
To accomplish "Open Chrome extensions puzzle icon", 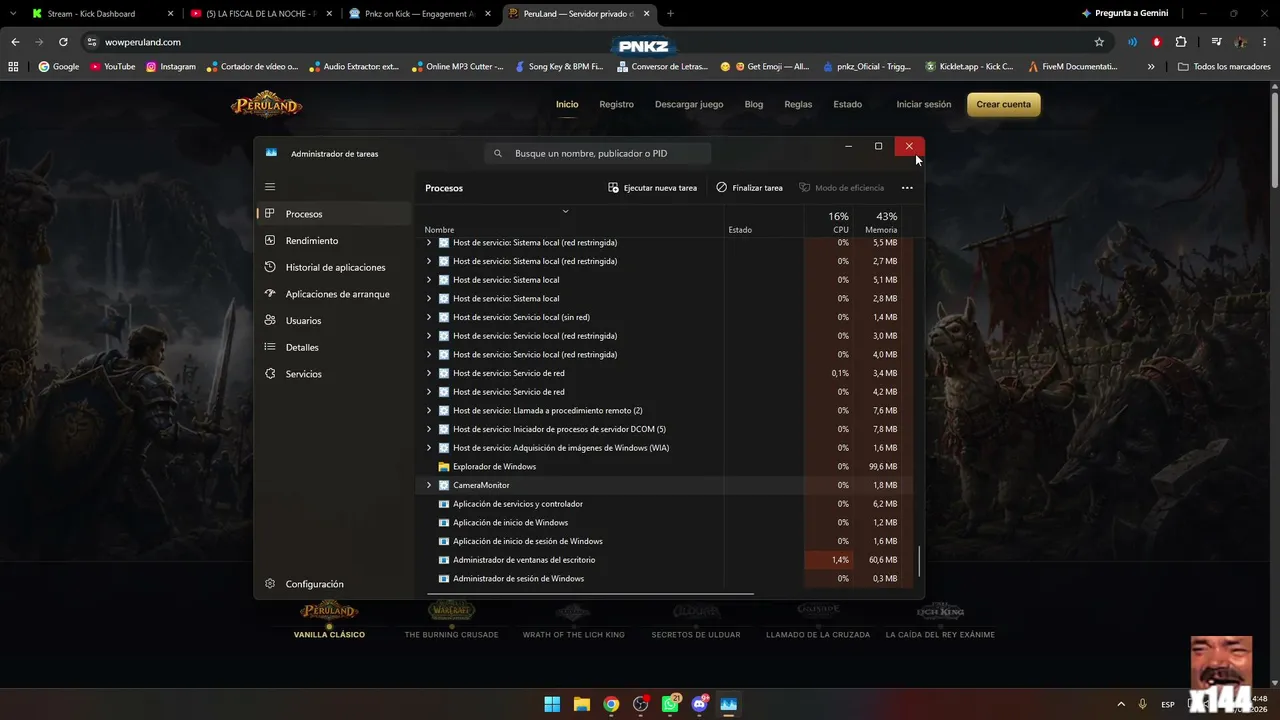I will 1181,42.
